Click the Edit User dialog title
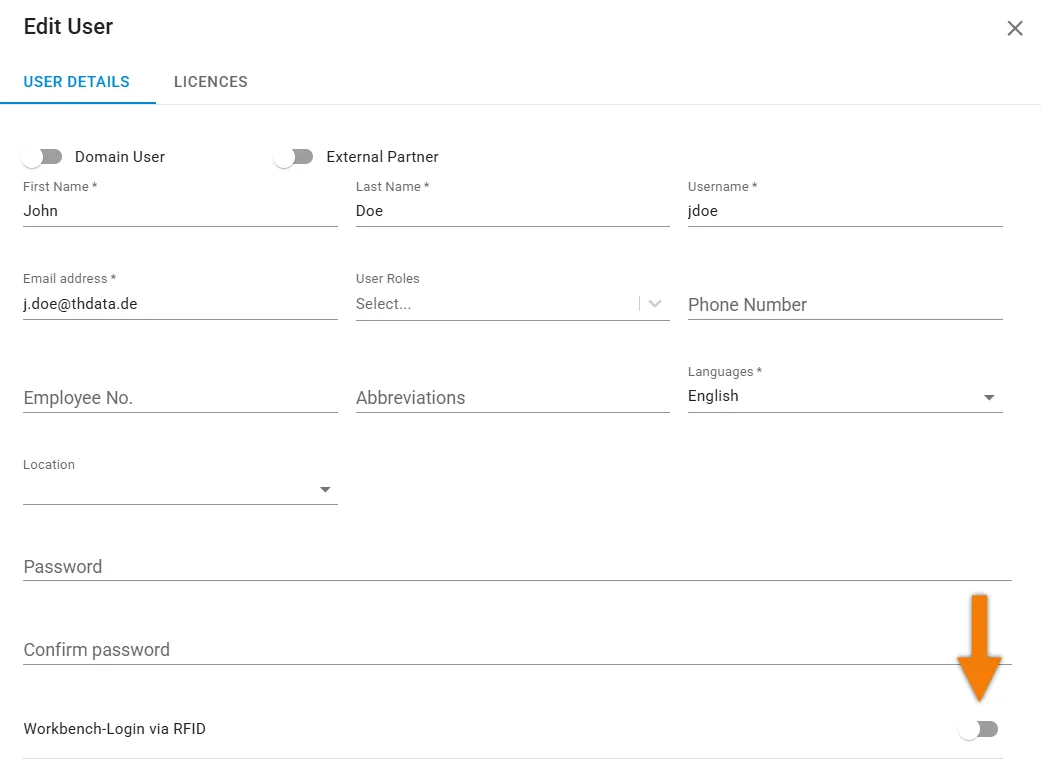Screen dimensions: 1041x762 point(68,27)
